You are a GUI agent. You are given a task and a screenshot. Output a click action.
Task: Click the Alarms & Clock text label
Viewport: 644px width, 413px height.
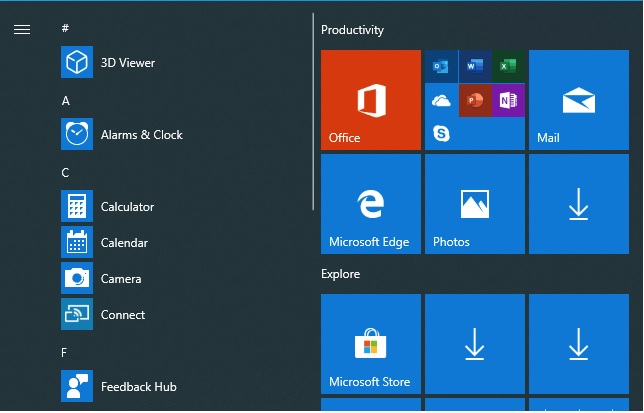coord(142,135)
